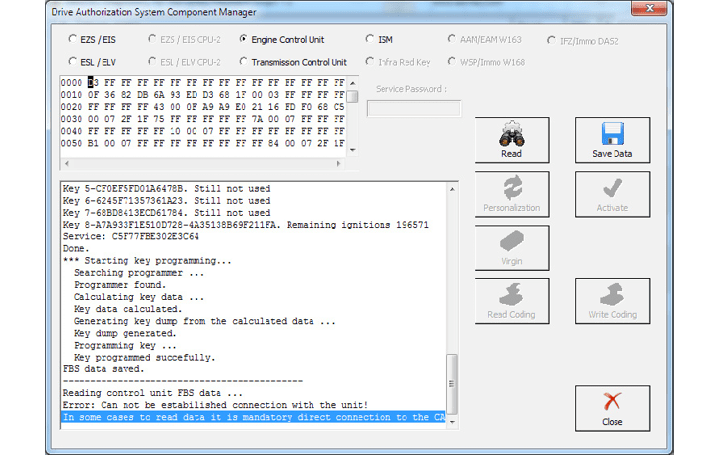Click log panel scroll up arrow

click(452, 188)
